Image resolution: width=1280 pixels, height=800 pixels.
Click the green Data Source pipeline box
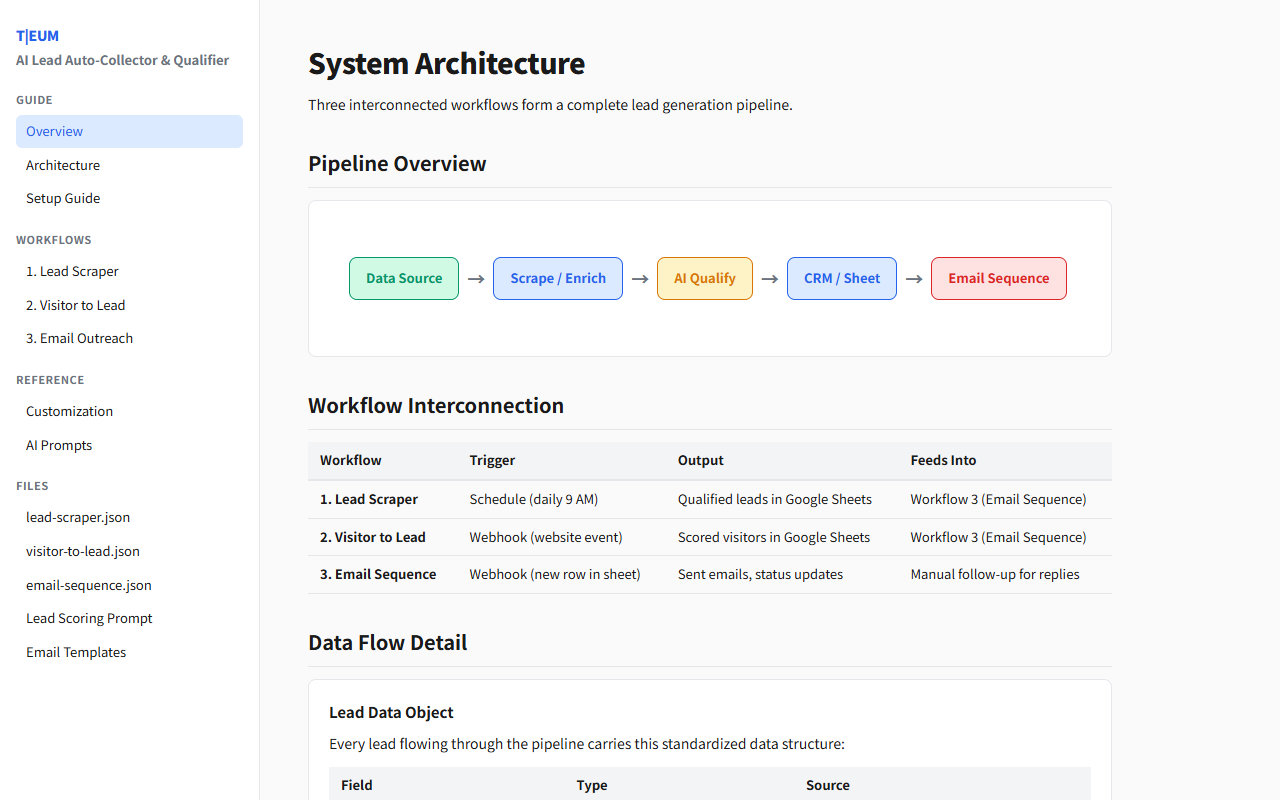404,278
